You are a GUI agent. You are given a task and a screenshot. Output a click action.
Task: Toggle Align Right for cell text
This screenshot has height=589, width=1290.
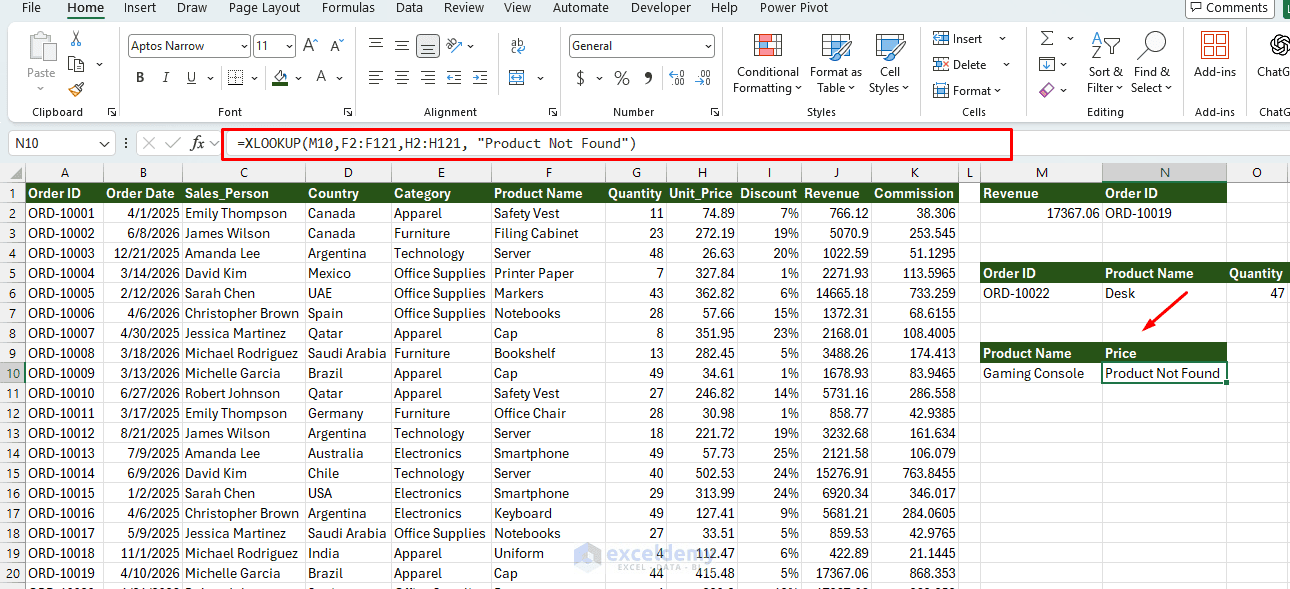[428, 77]
